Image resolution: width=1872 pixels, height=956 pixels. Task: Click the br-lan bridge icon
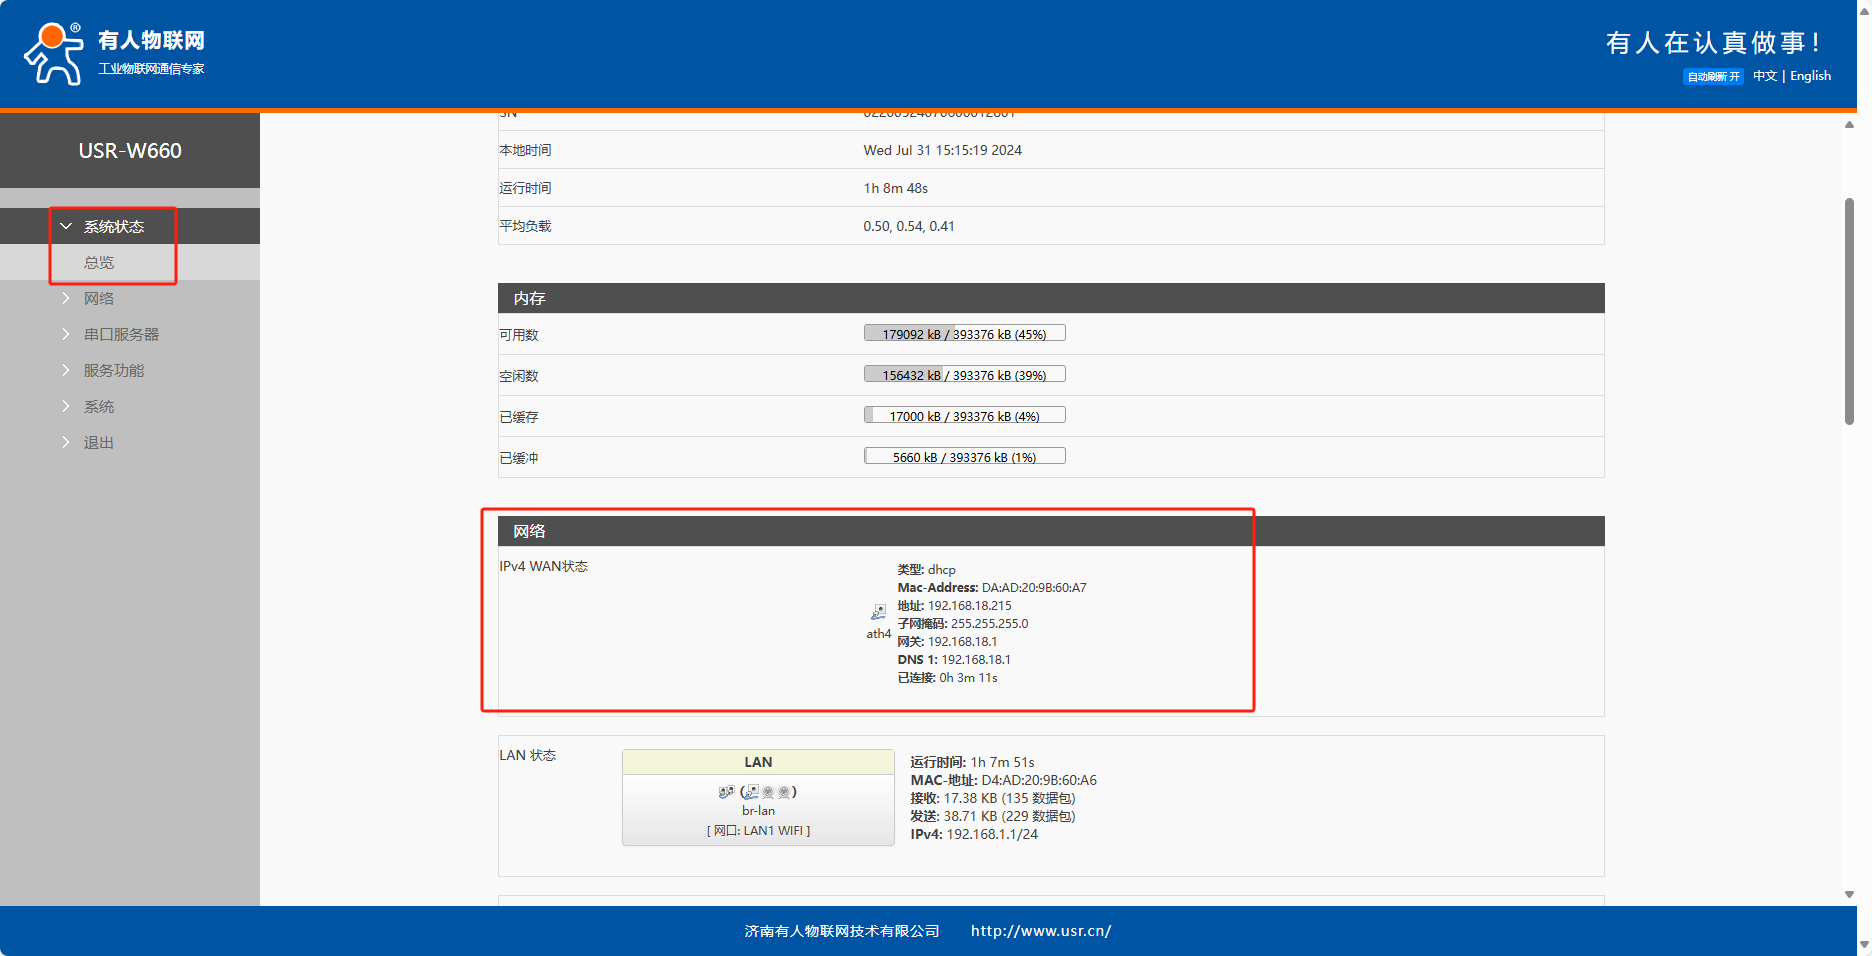click(726, 792)
